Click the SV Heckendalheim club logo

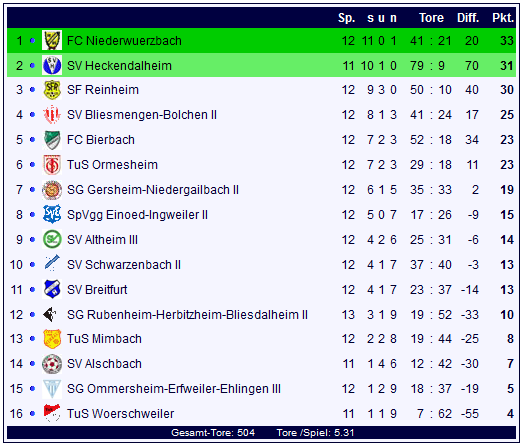pos(52,65)
